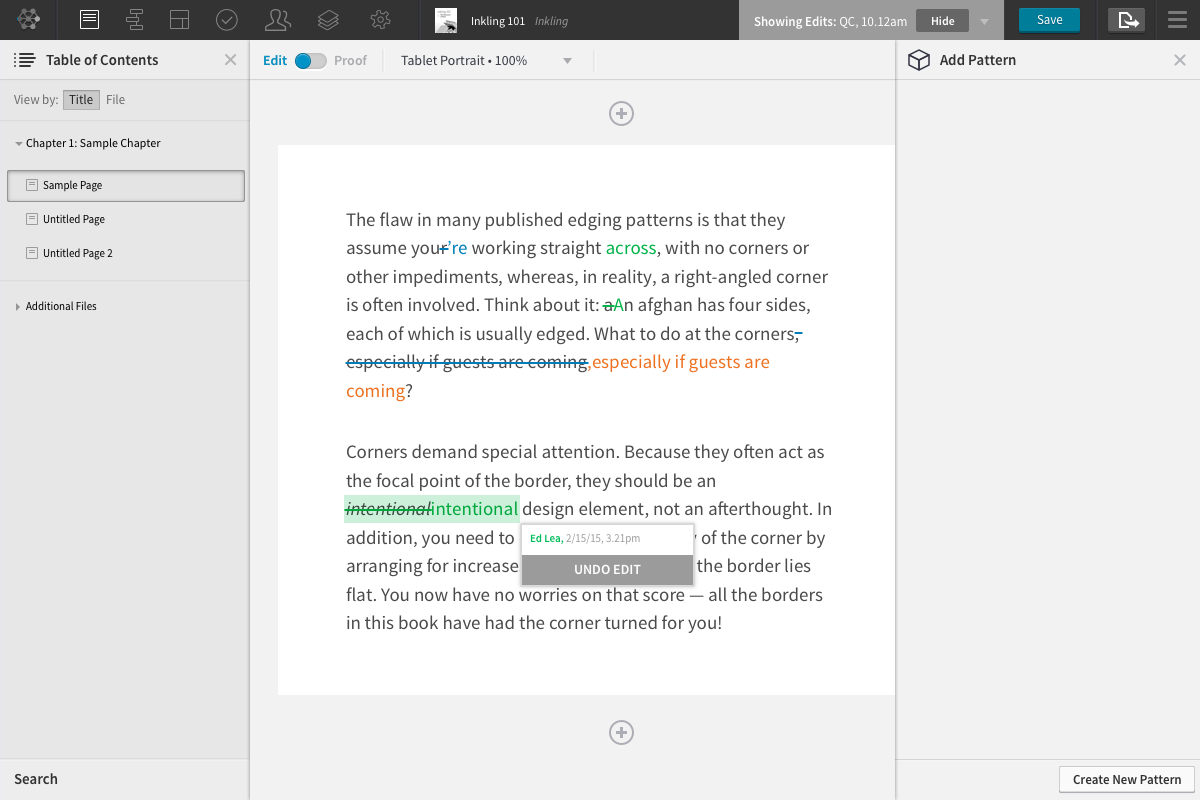Image resolution: width=1200 pixels, height=800 pixels.
Task: View contents by Title
Action: click(x=81, y=100)
